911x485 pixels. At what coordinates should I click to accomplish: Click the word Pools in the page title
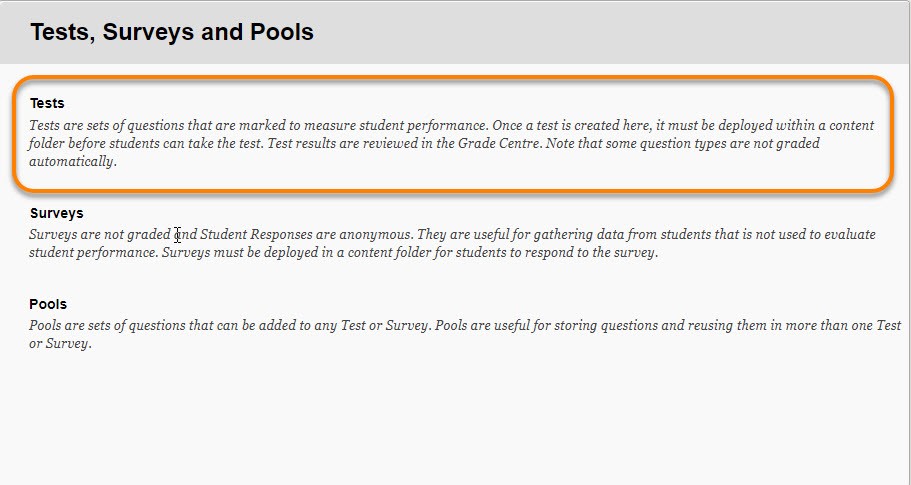pyautogui.click(x=282, y=32)
